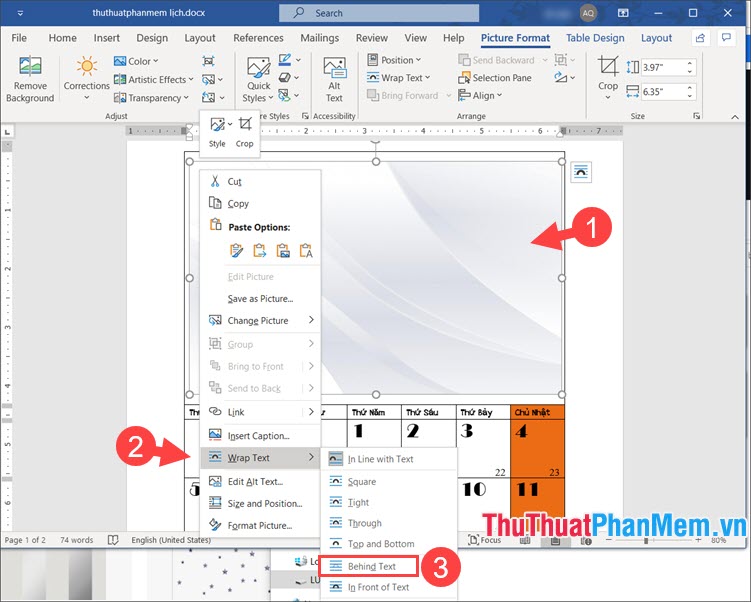Switch to Focus mode in status bar
The image size is (751, 602).
click(x=485, y=540)
